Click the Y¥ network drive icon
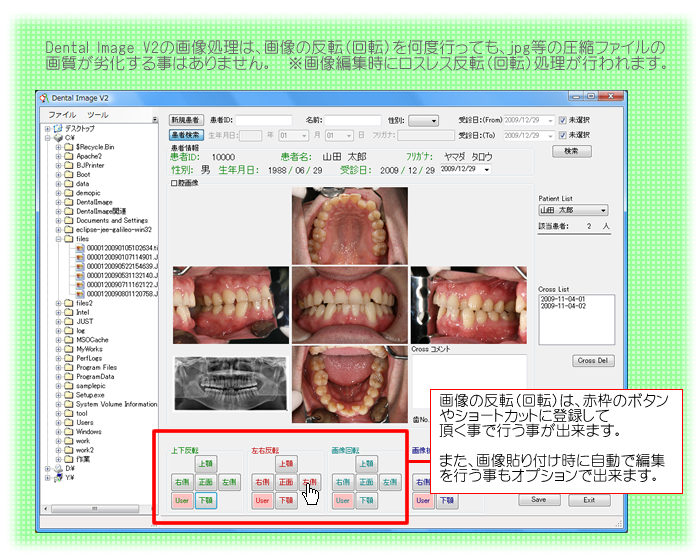700x555 pixels. pos(58,478)
